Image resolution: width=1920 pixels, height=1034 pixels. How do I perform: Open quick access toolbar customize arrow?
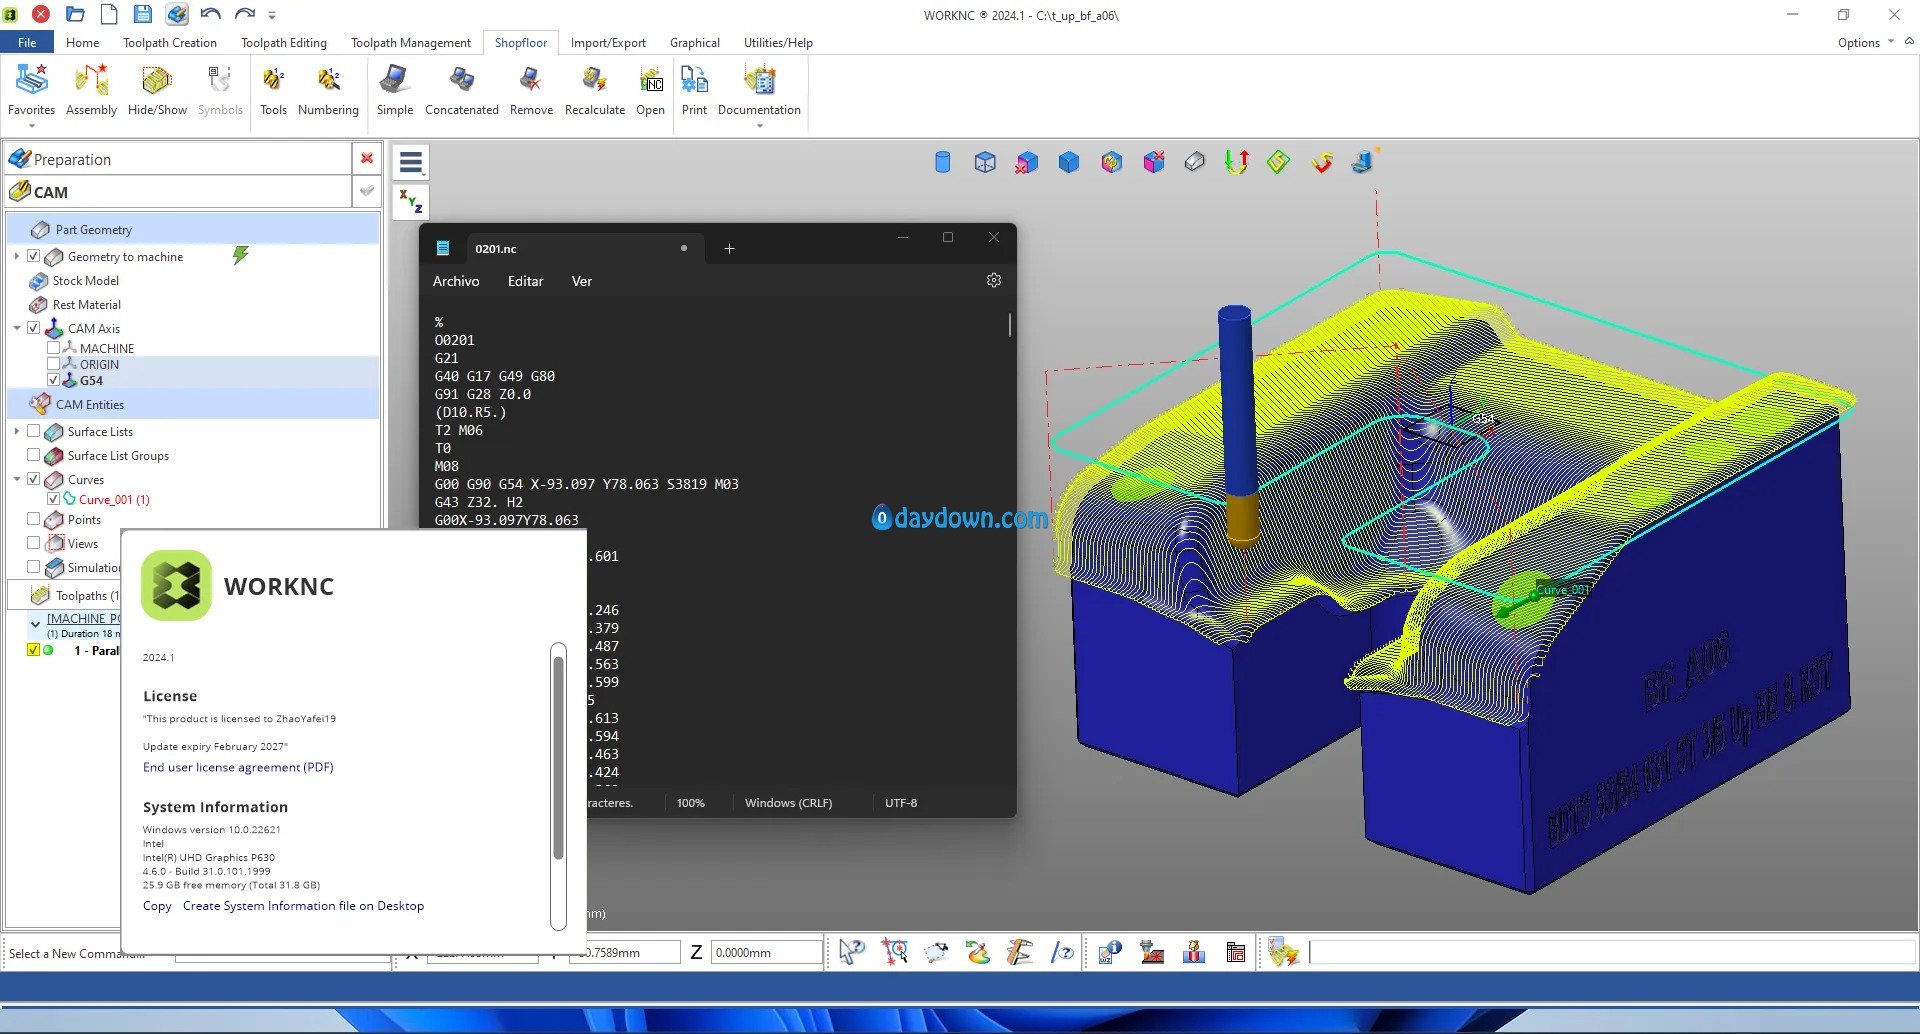pos(272,15)
